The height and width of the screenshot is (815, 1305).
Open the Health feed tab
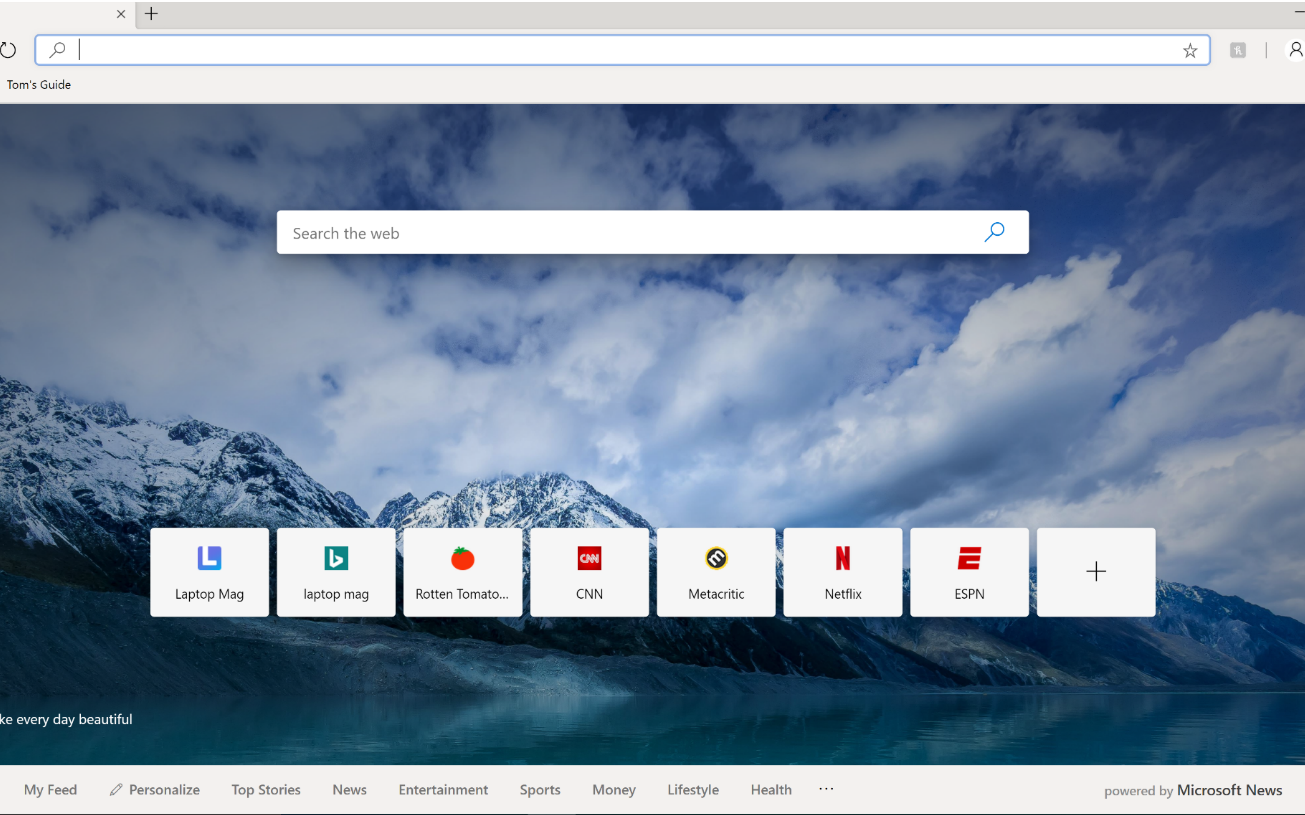771,790
